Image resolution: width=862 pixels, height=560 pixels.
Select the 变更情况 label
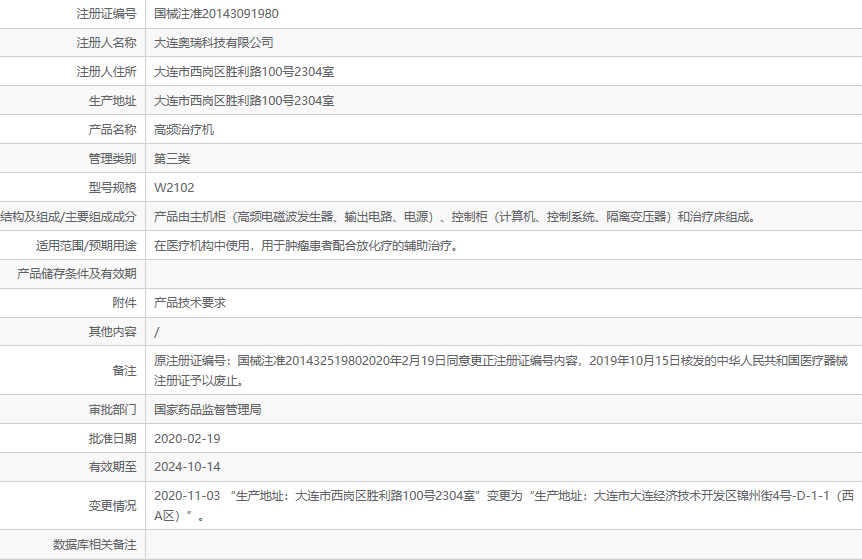point(112,506)
